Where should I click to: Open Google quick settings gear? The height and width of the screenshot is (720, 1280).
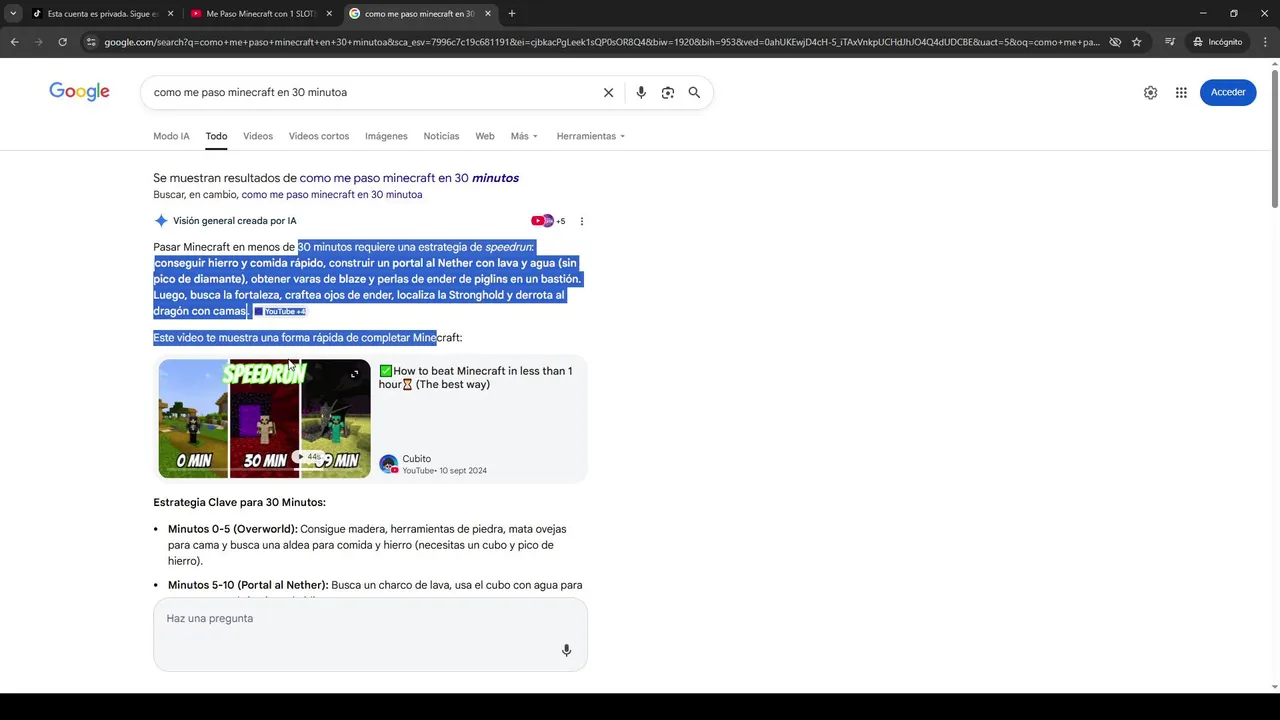[1151, 92]
